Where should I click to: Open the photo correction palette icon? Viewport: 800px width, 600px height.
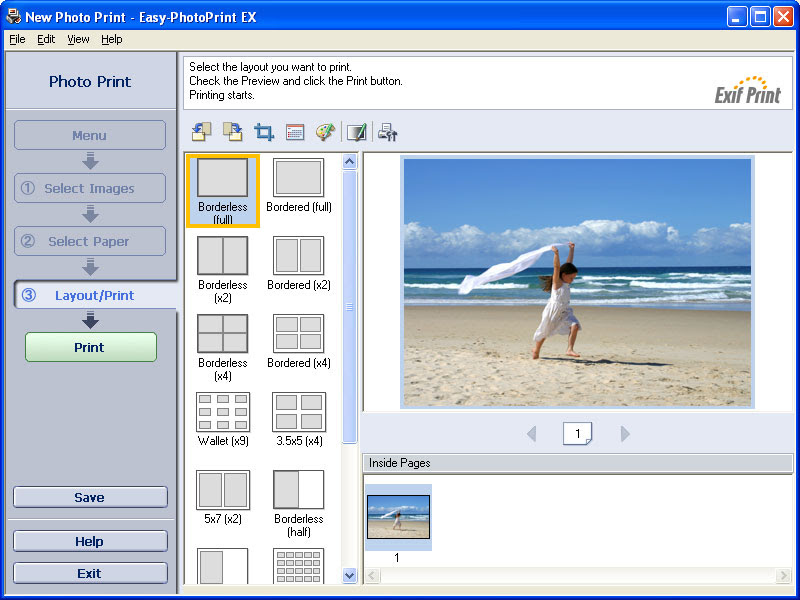pyautogui.click(x=326, y=132)
